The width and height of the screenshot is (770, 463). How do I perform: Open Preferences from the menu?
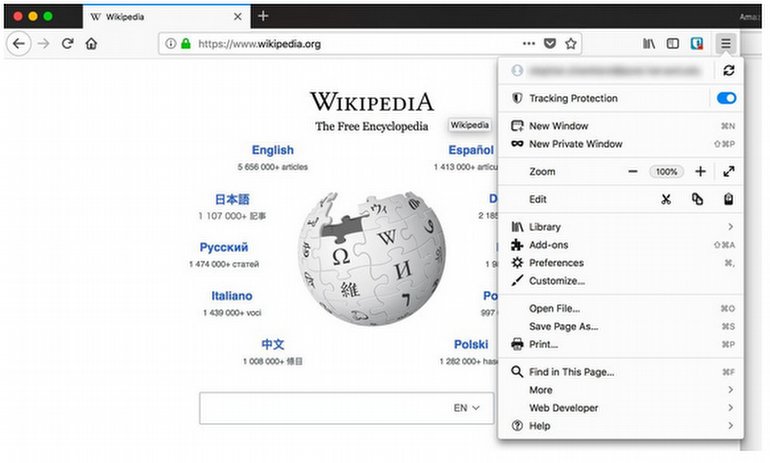(x=621, y=263)
